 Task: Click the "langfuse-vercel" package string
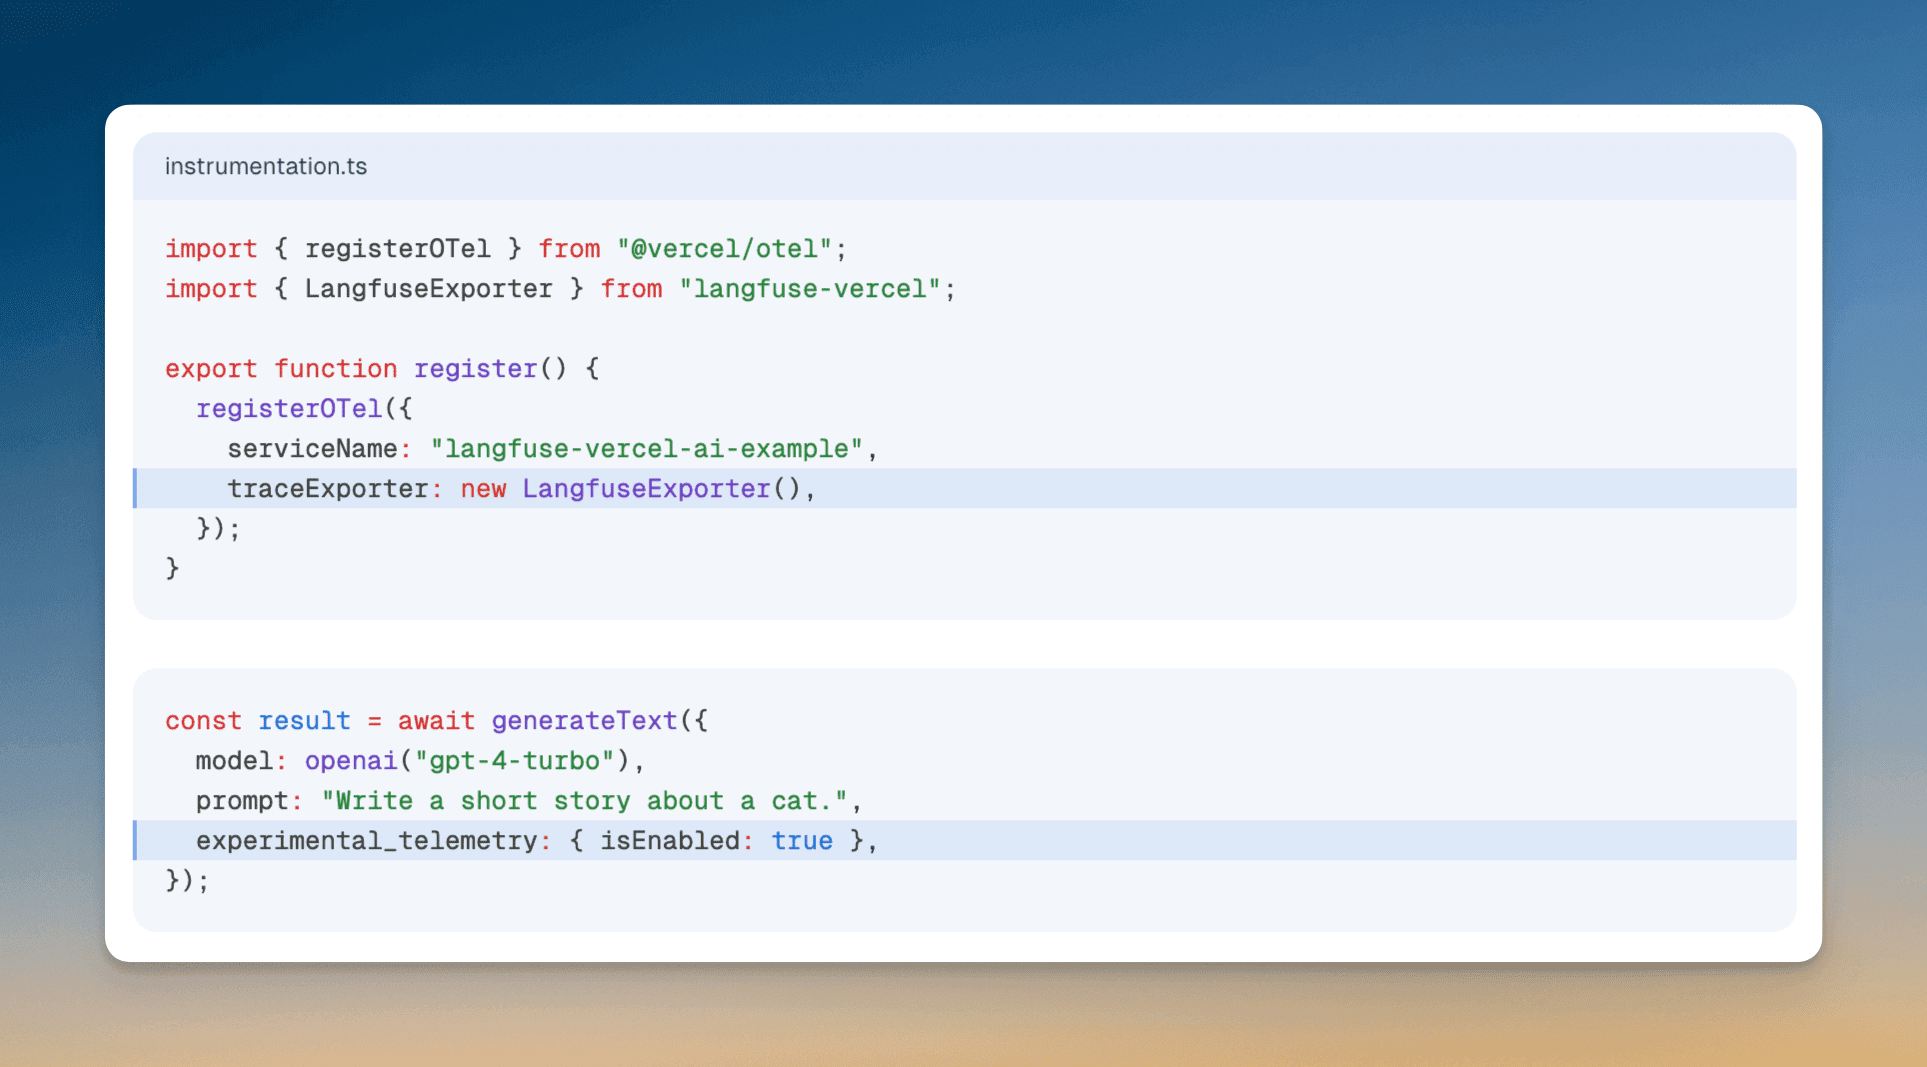tap(810, 289)
